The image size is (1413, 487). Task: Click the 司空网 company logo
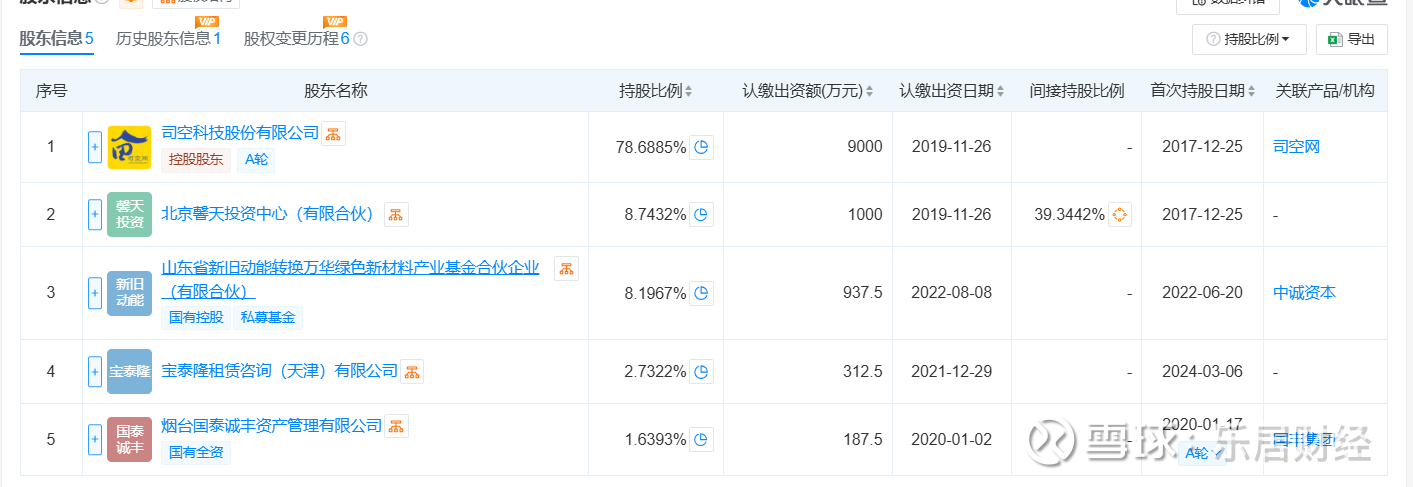pyautogui.click(x=129, y=147)
